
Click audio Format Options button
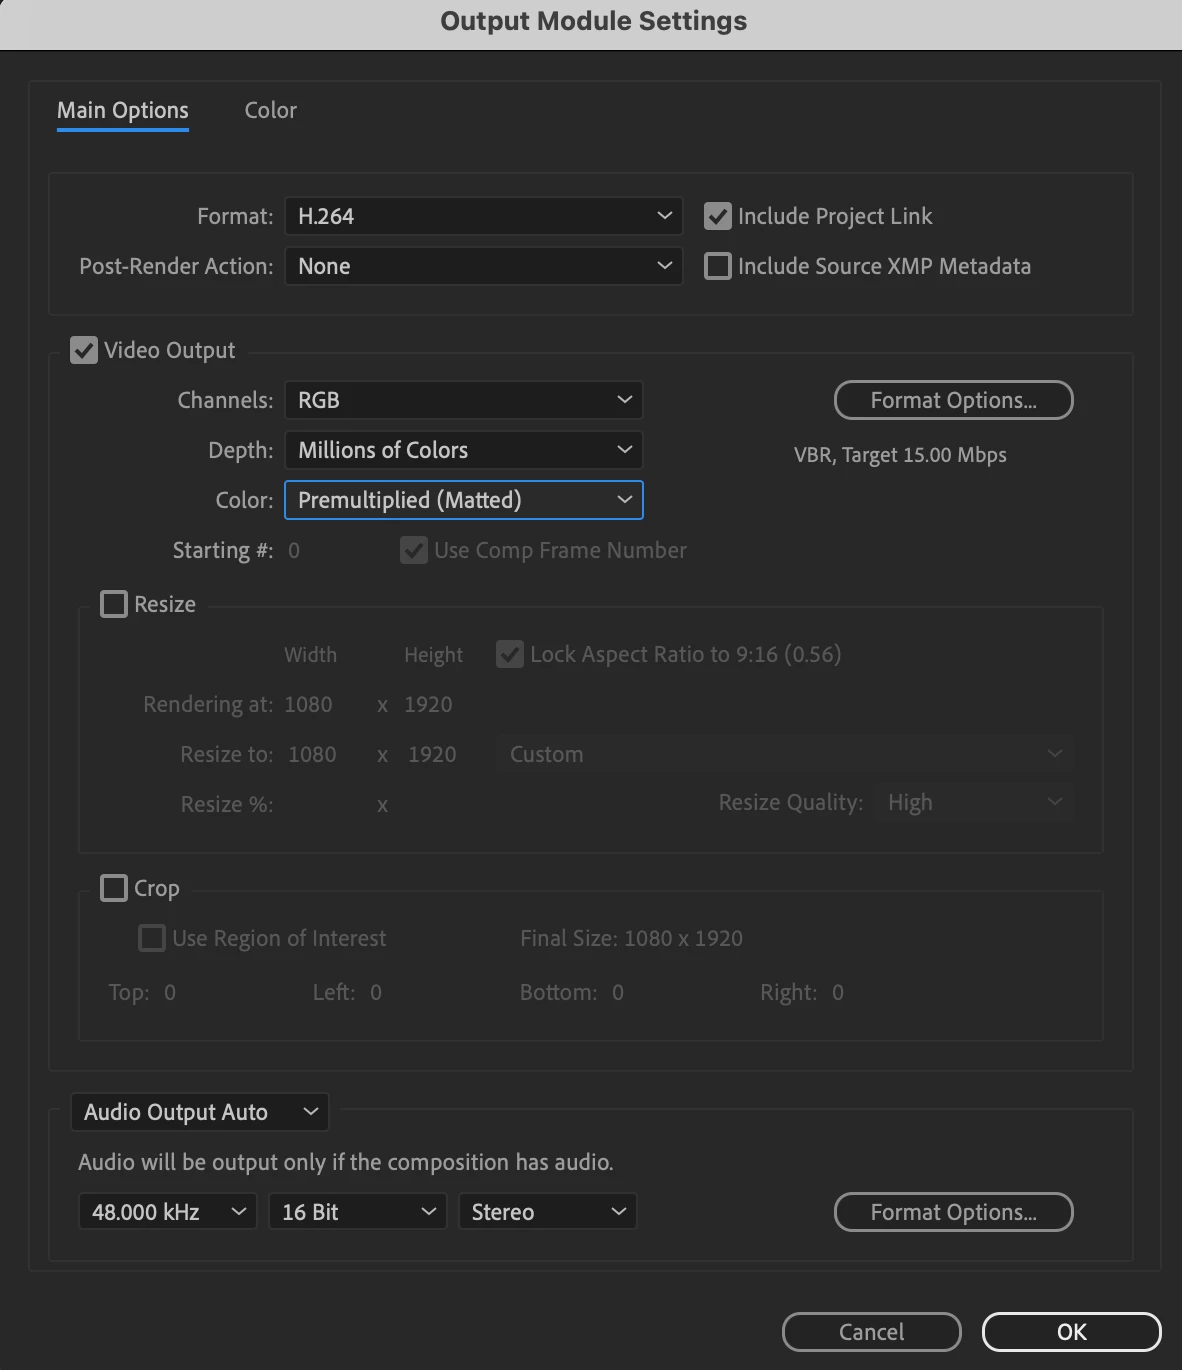tap(953, 1212)
